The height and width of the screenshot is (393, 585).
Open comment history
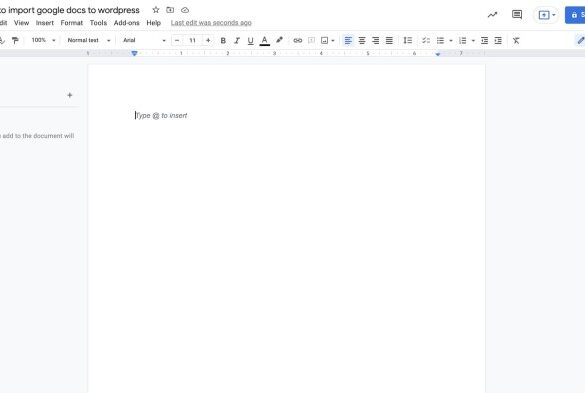tap(517, 15)
